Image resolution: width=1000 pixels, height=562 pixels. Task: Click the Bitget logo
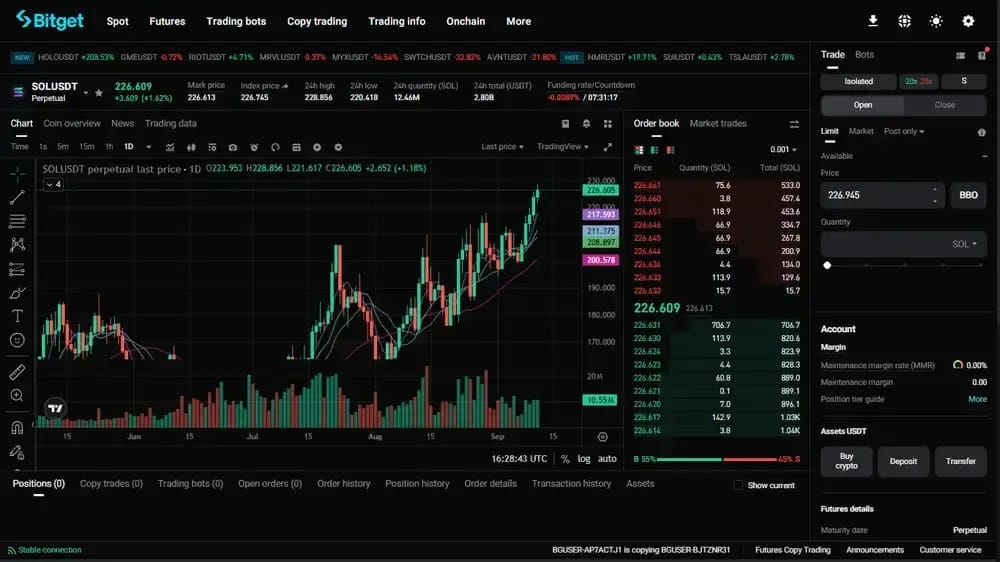pos(50,20)
